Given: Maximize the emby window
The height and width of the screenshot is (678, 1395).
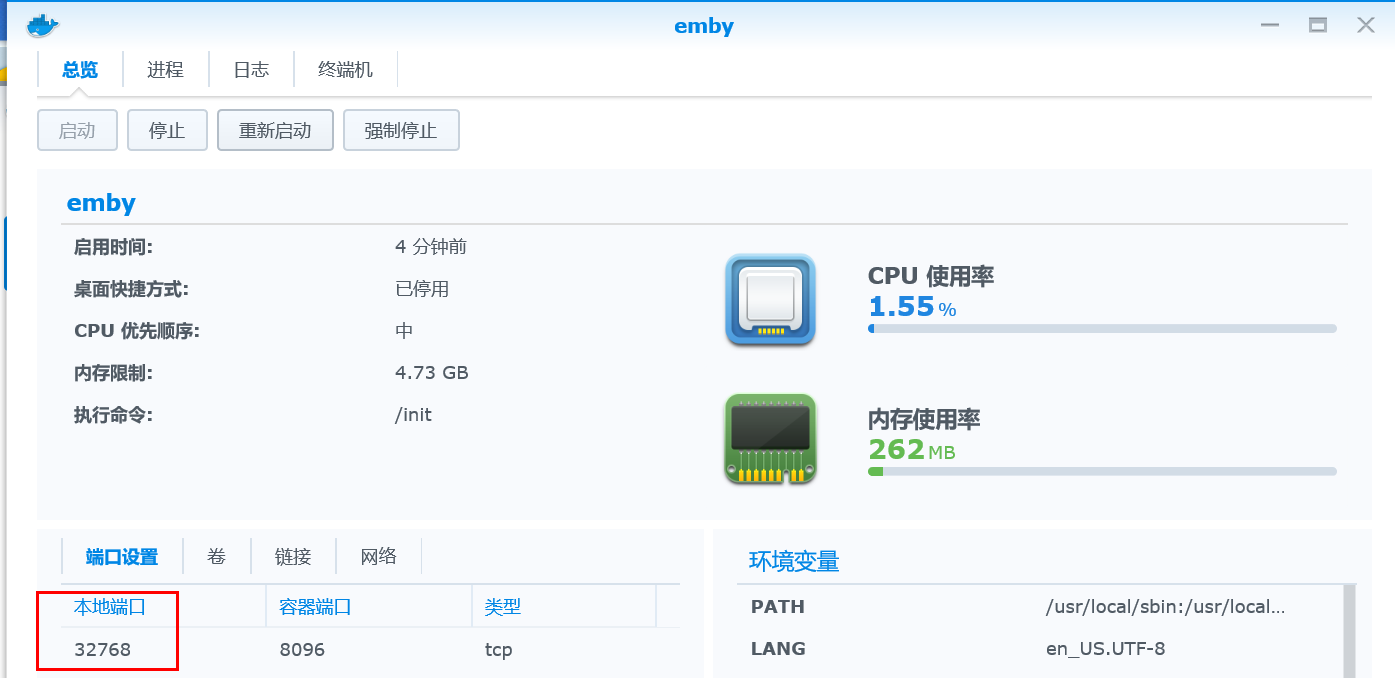Looking at the screenshot, I should coord(1318,25).
